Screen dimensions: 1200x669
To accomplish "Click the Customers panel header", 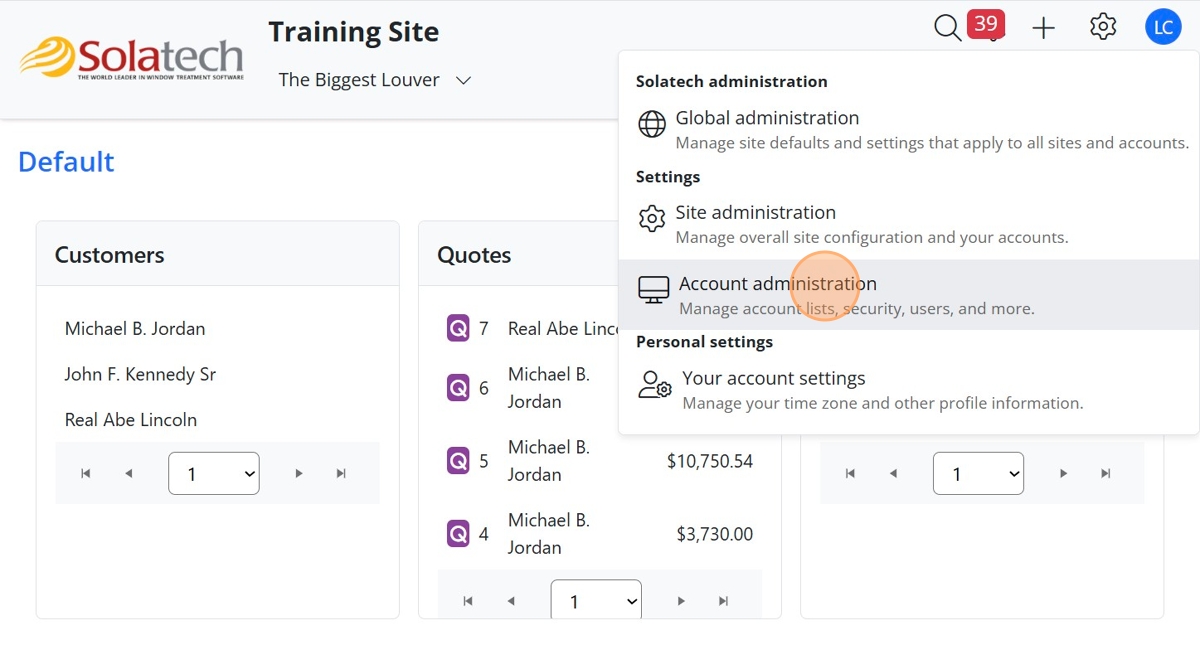I will click(x=218, y=254).
